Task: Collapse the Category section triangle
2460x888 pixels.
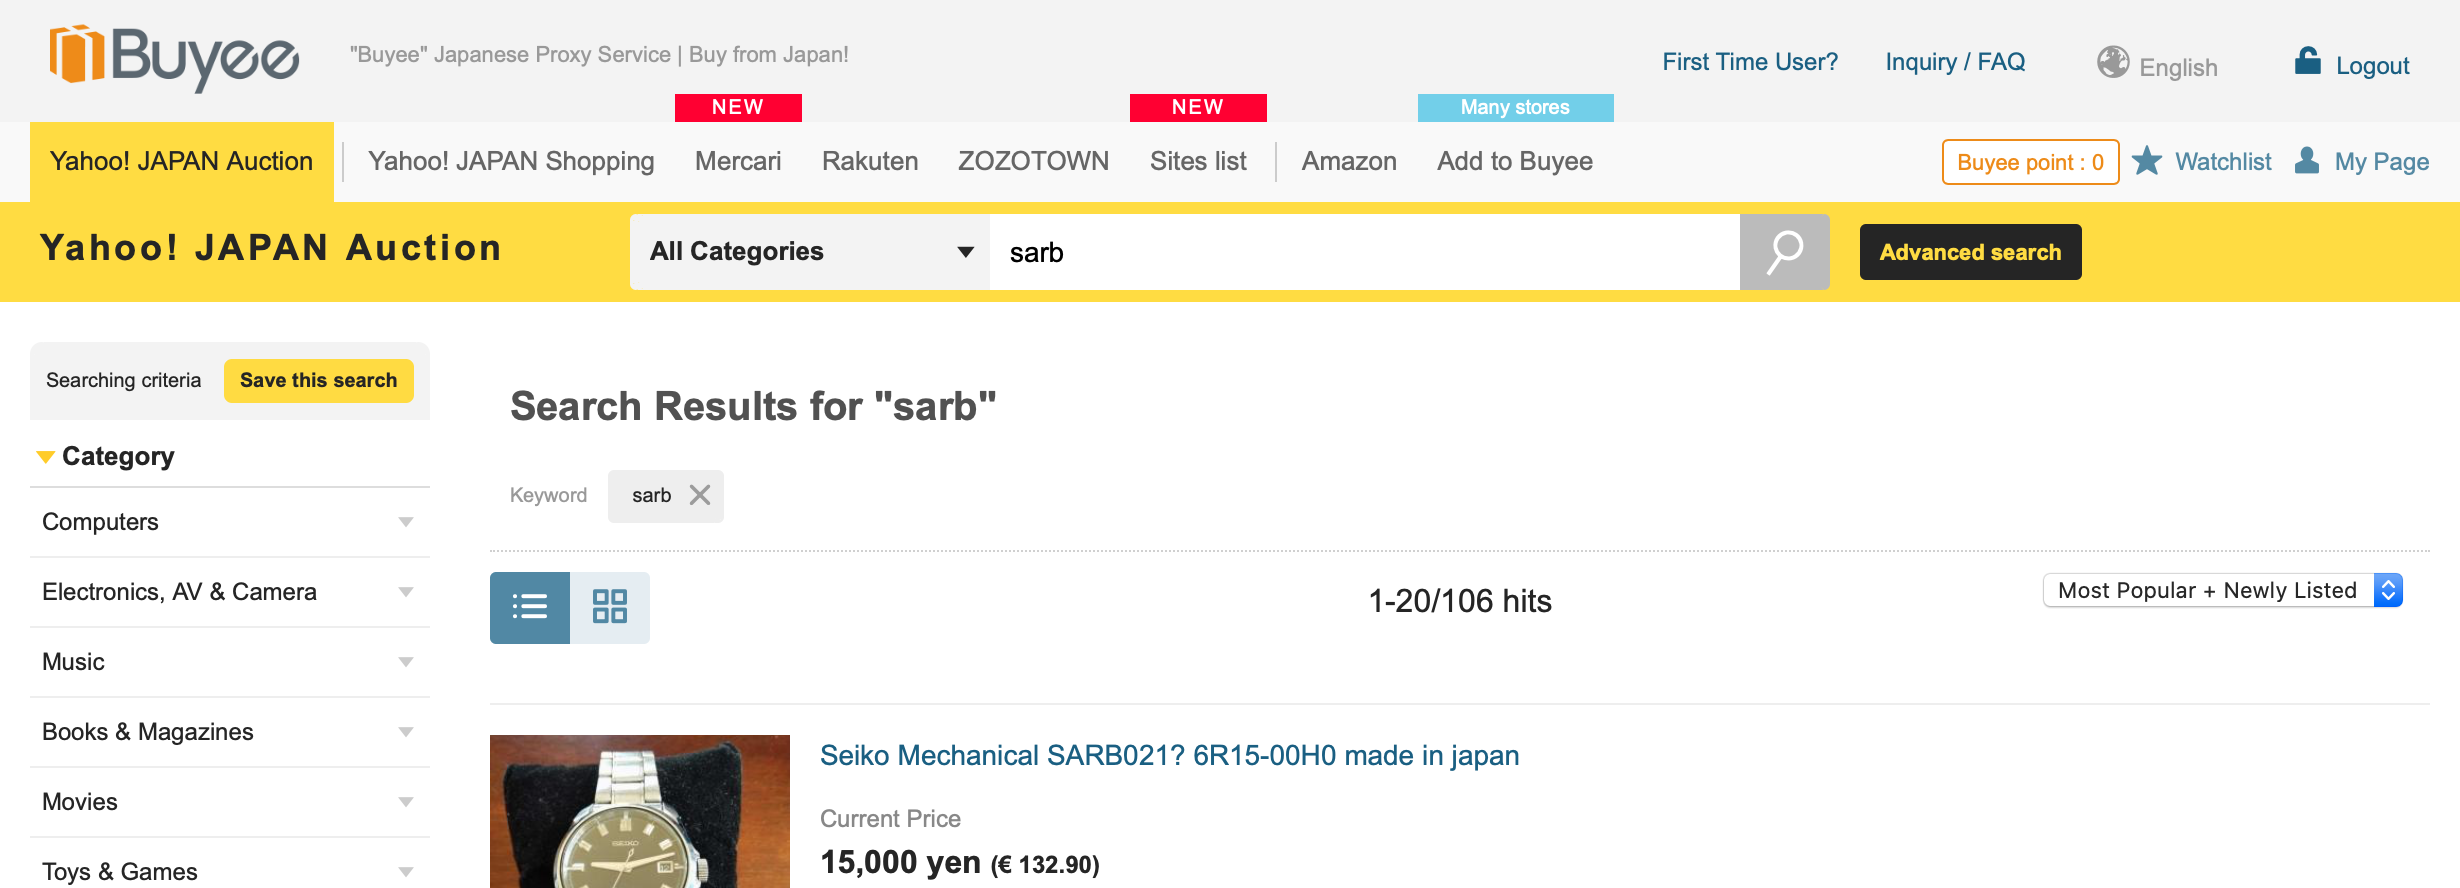Action: pos(45,457)
